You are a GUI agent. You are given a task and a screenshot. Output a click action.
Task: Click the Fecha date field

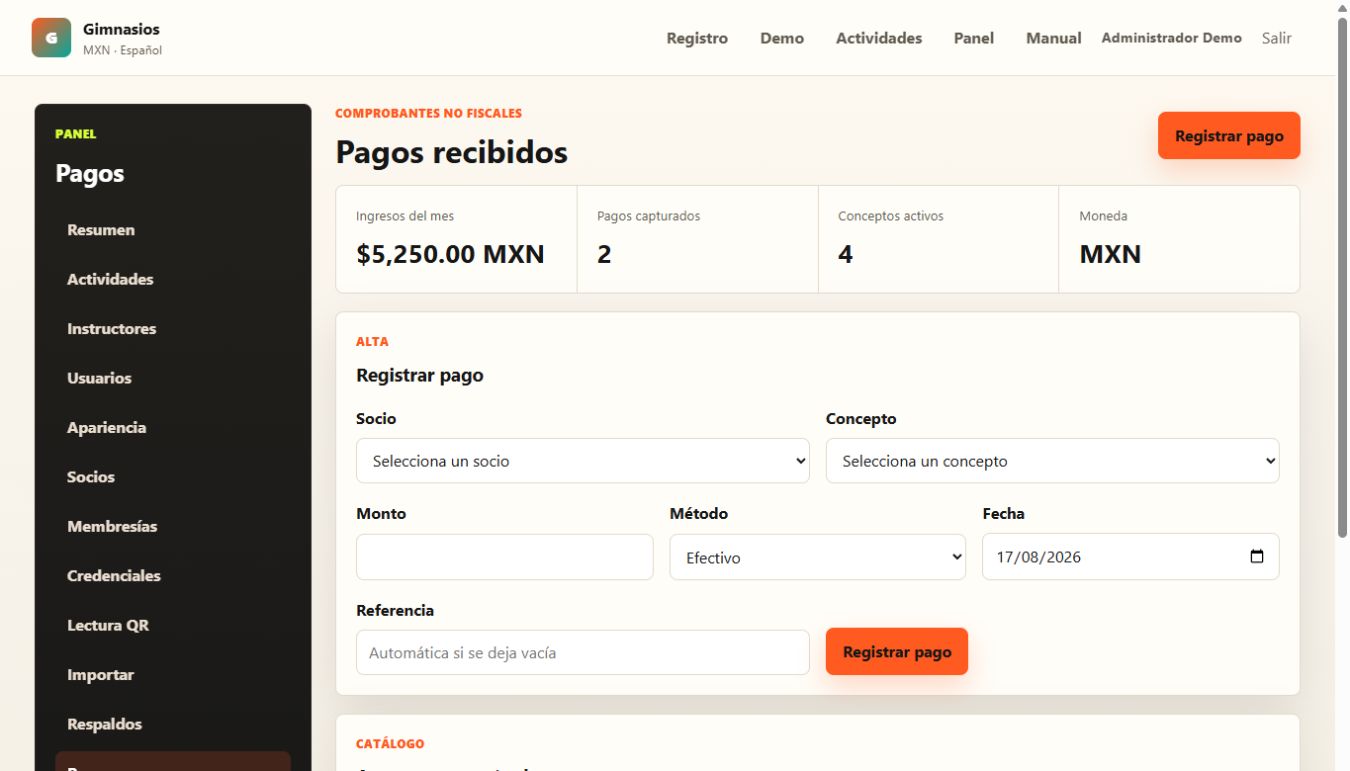tap(1131, 557)
